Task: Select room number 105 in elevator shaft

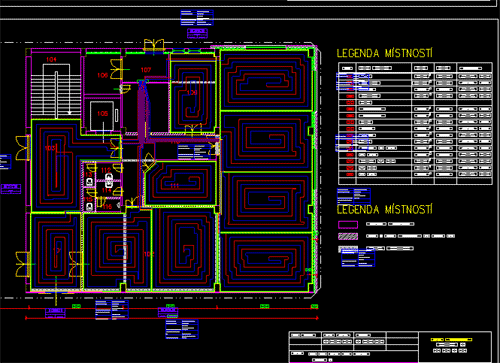Action: [x=102, y=114]
